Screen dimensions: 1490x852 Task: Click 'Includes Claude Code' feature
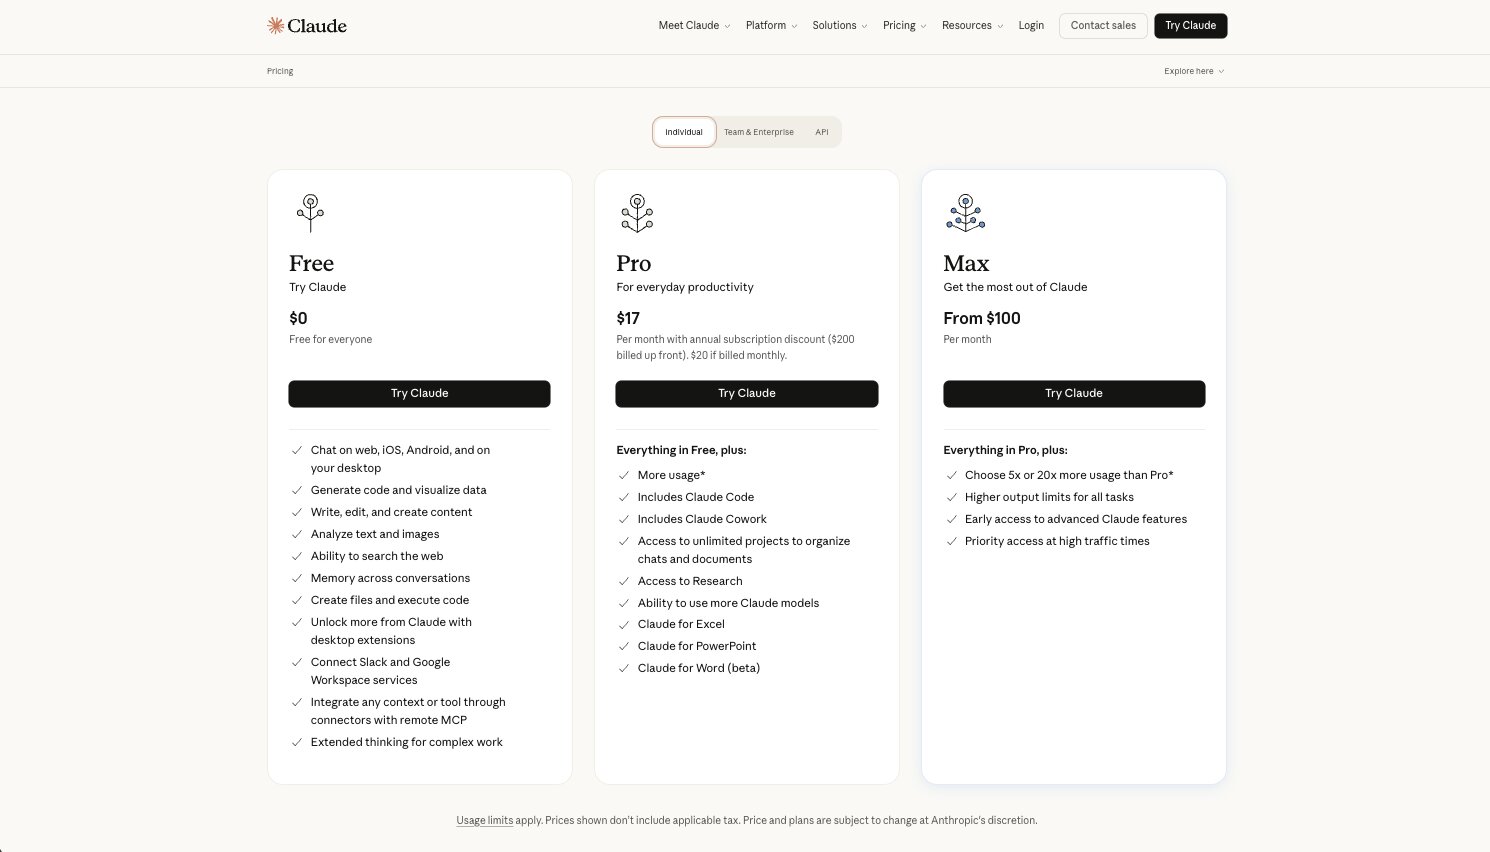[x=696, y=497]
